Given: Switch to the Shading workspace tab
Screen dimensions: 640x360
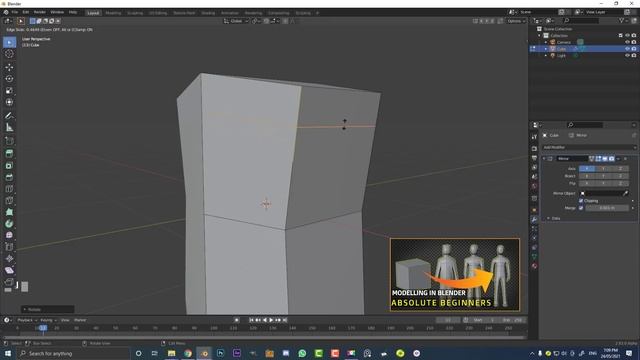Looking at the screenshot, I should click(x=208, y=13).
